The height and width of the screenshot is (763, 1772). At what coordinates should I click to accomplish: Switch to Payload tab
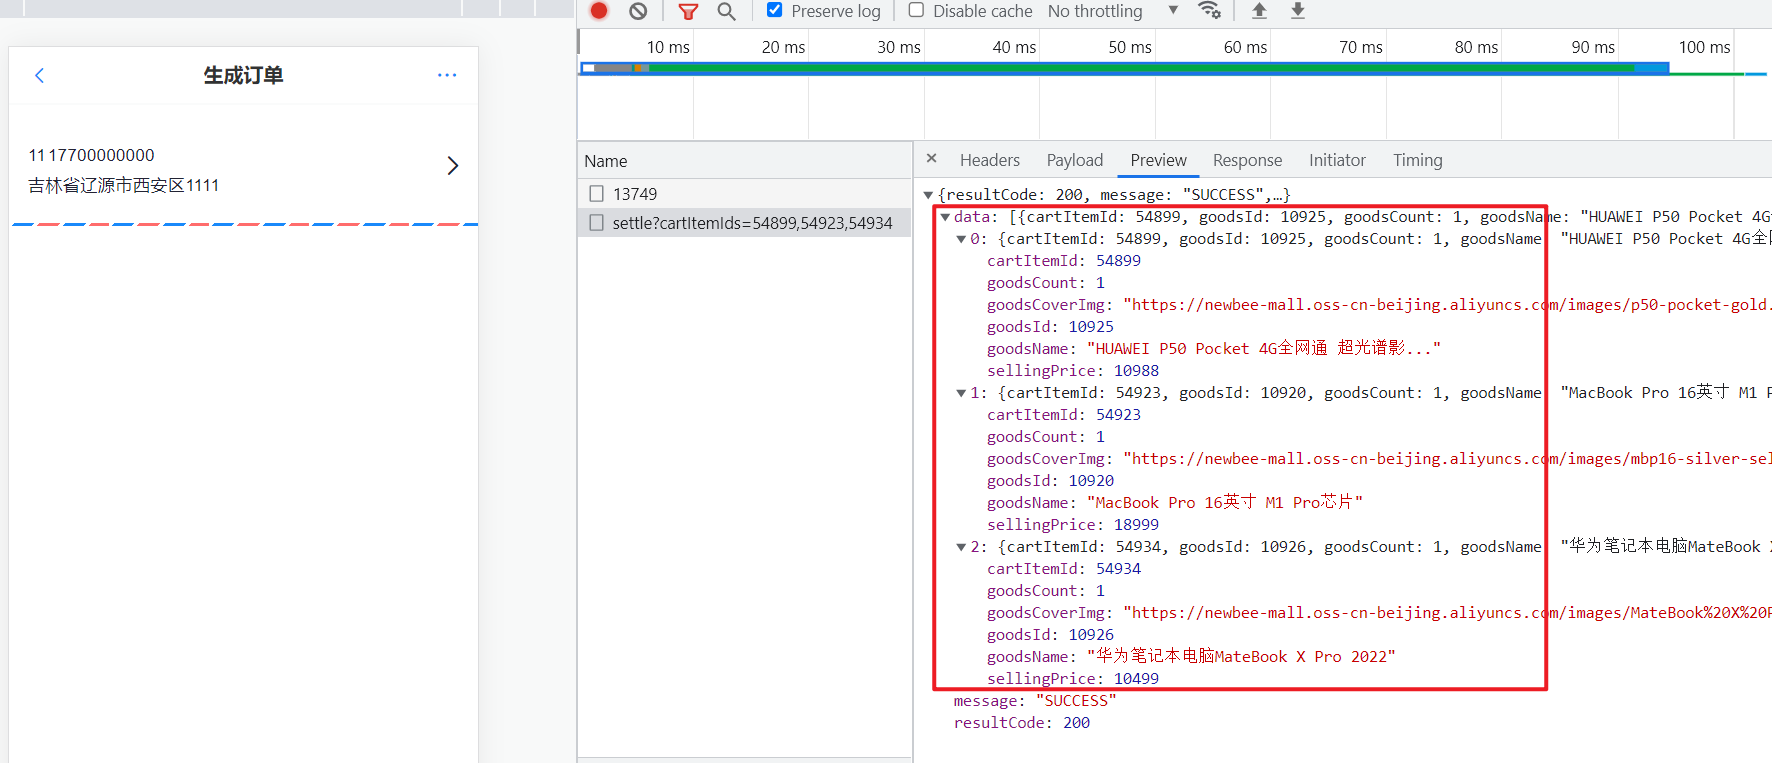(x=1075, y=160)
